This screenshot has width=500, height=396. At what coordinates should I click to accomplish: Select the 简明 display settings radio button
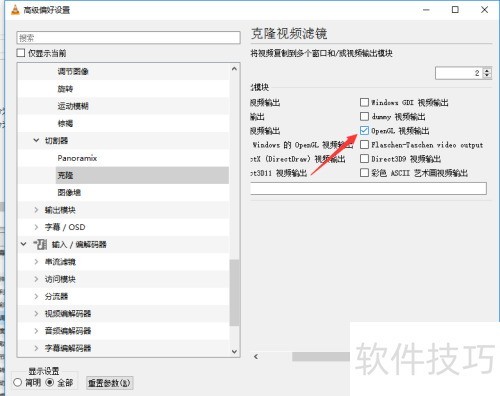point(18,382)
